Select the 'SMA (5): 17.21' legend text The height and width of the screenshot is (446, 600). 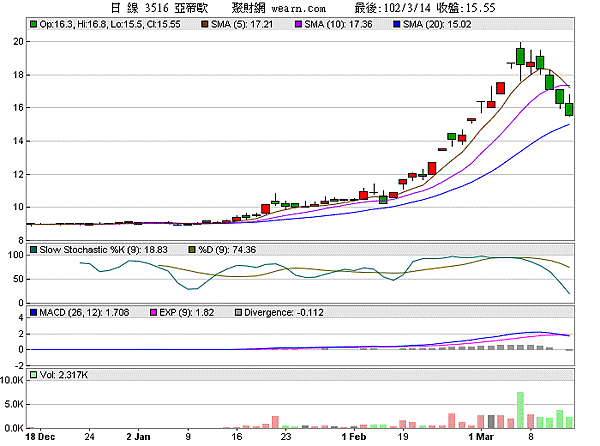242,24
